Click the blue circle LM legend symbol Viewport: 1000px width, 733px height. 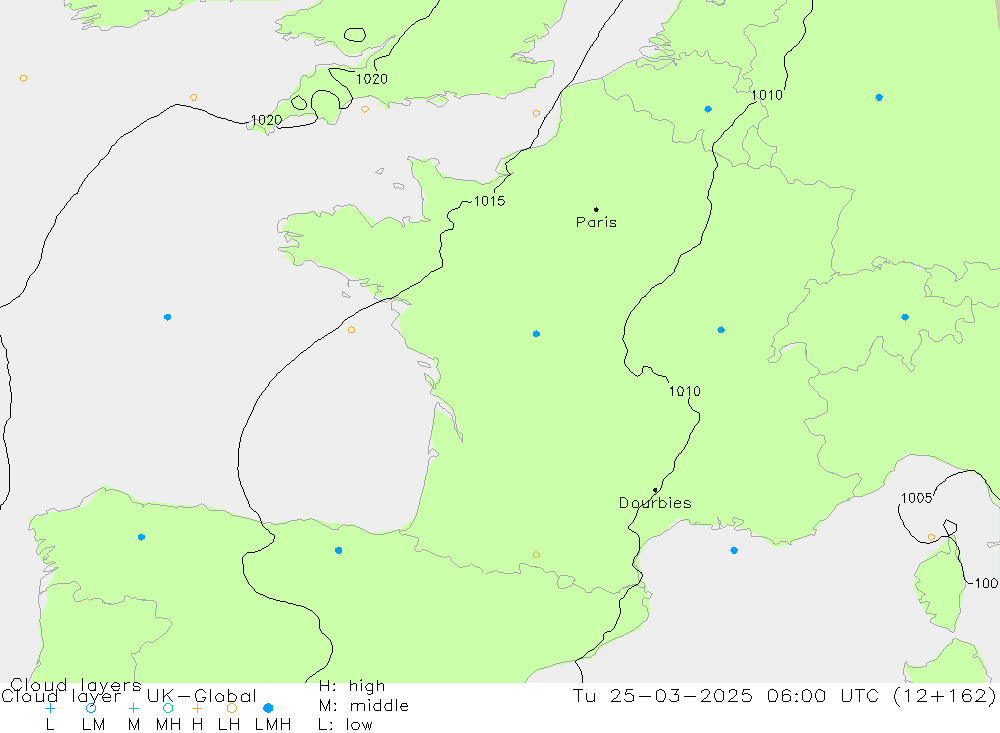point(91,708)
